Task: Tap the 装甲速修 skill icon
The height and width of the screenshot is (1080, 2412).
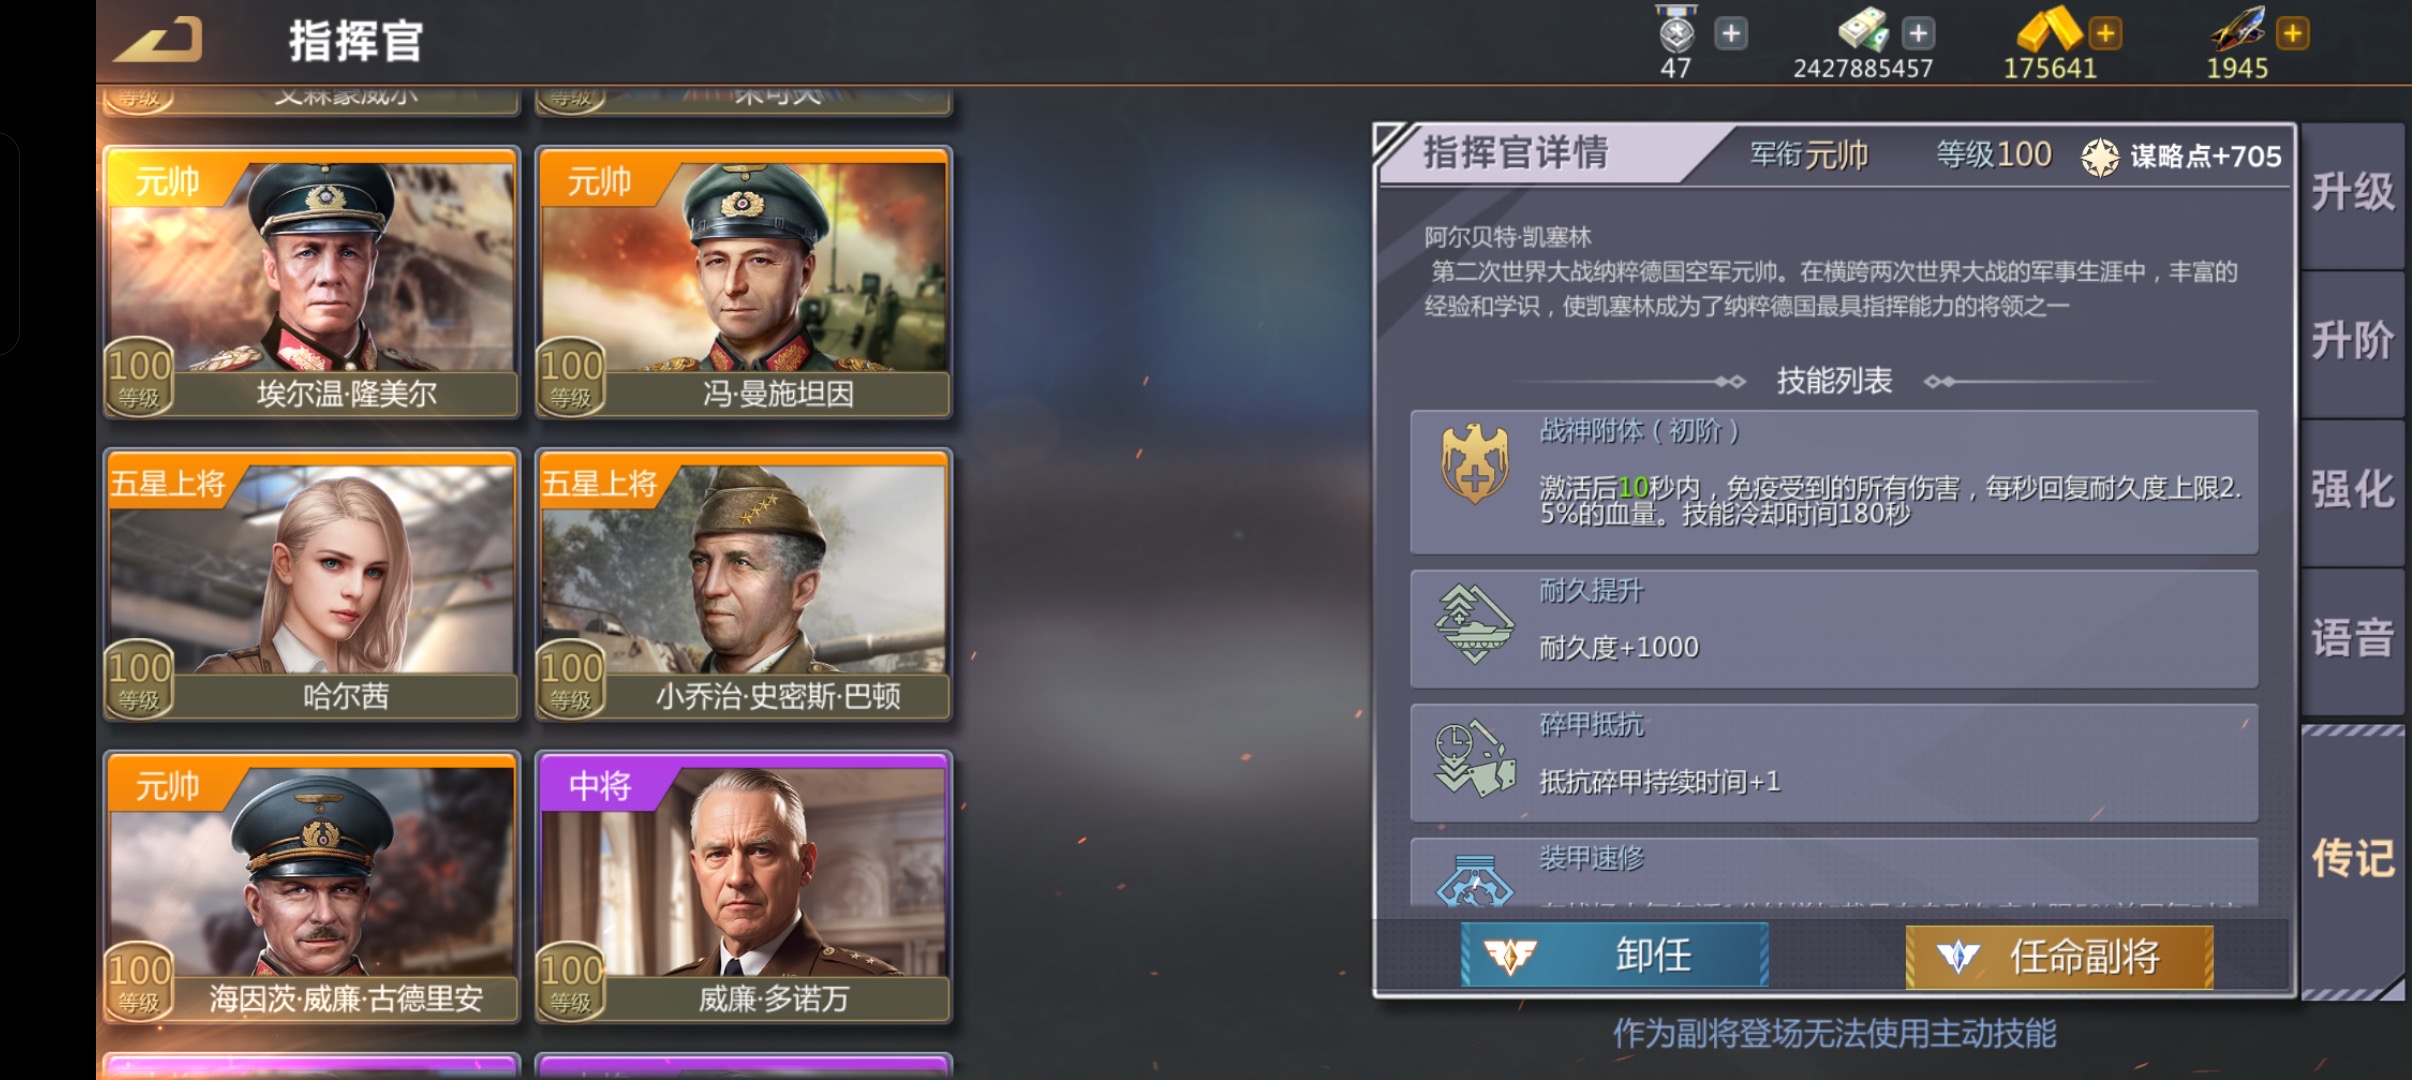Action: (1475, 880)
